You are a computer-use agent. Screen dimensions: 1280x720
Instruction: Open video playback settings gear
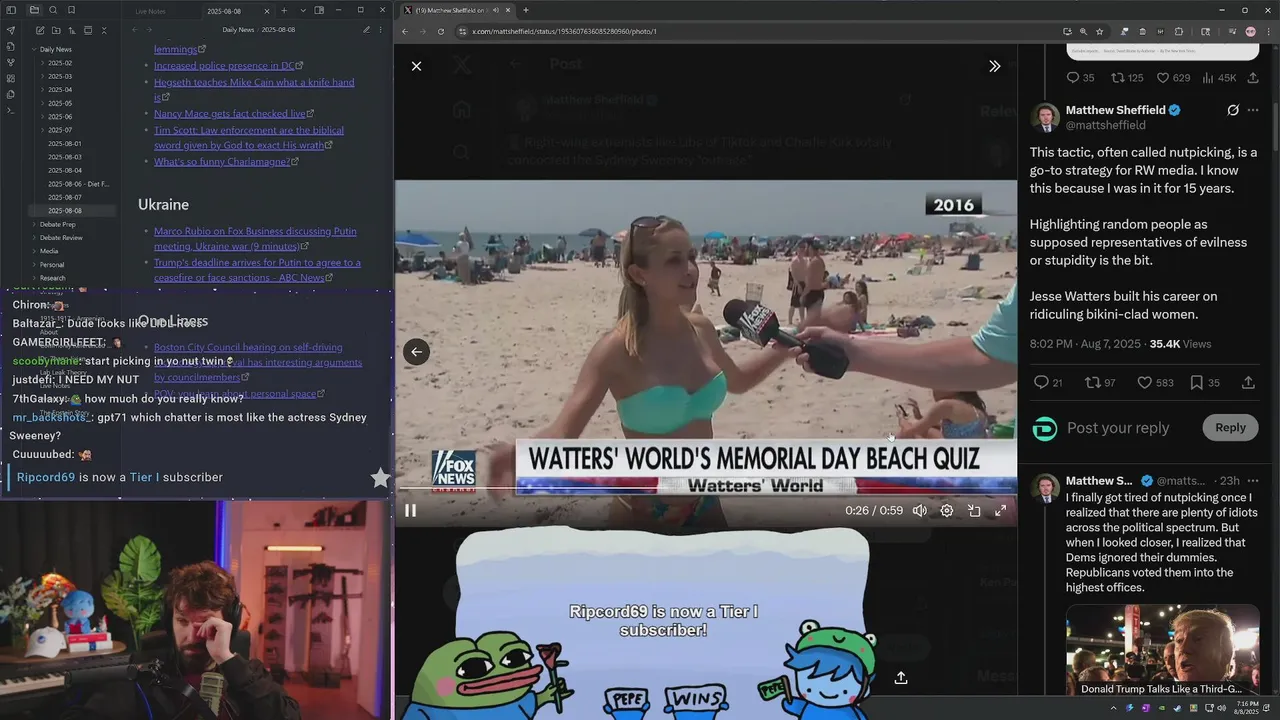pyautogui.click(x=946, y=510)
